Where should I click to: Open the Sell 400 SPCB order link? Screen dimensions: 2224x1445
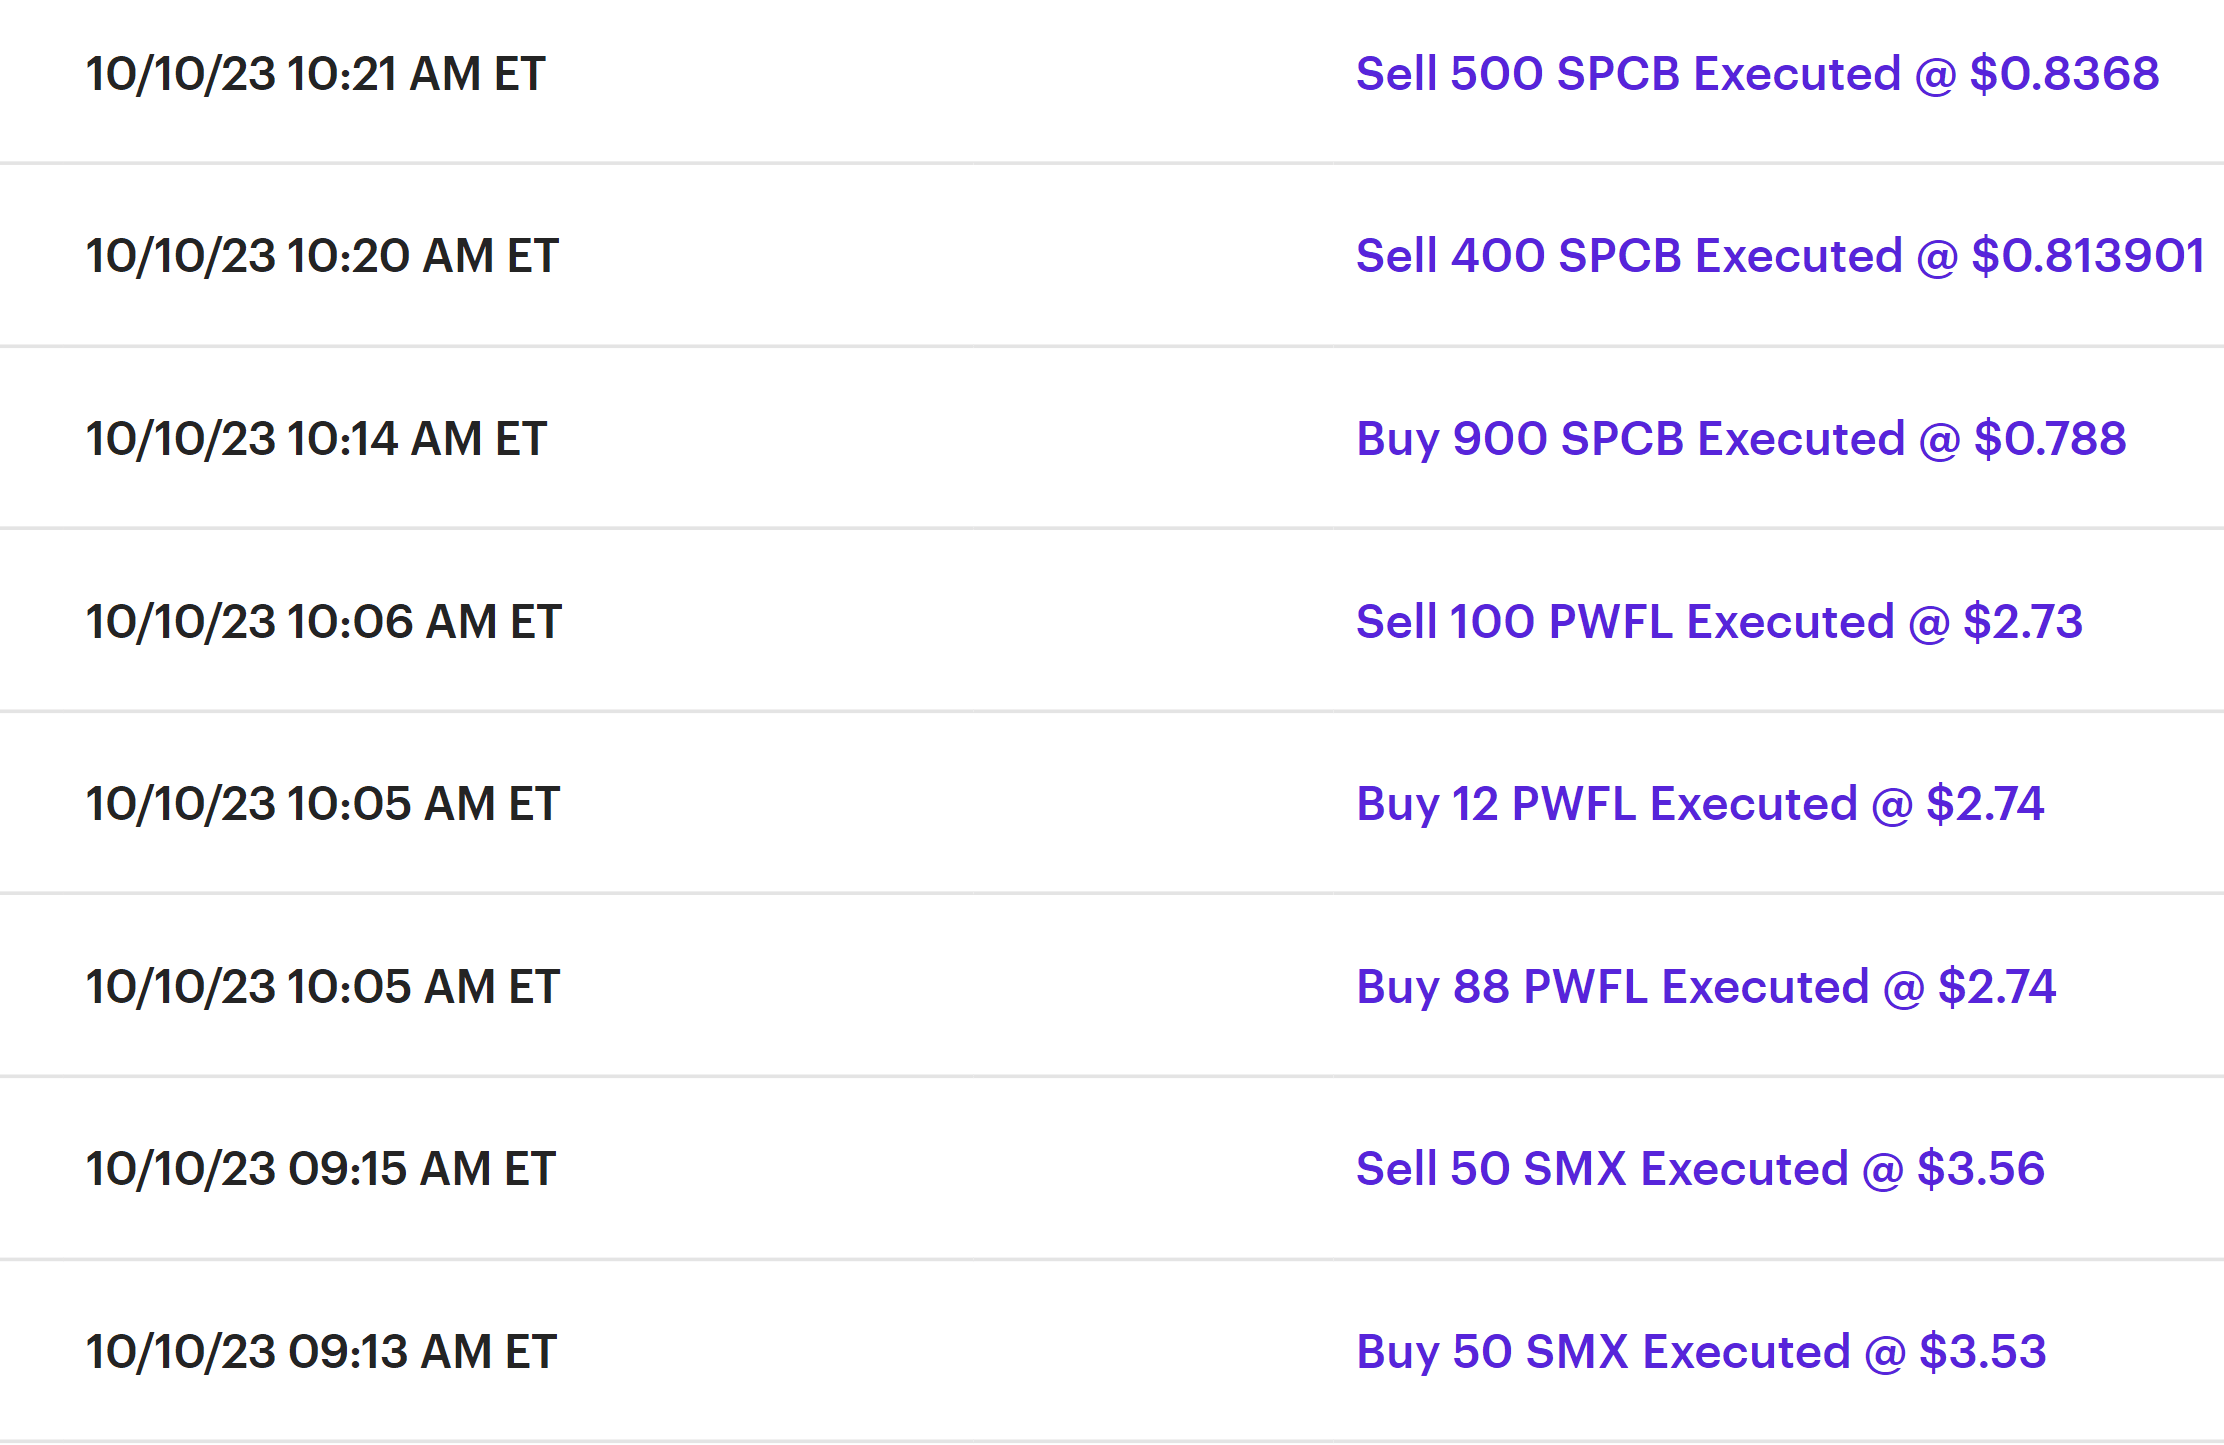pyautogui.click(x=1779, y=256)
